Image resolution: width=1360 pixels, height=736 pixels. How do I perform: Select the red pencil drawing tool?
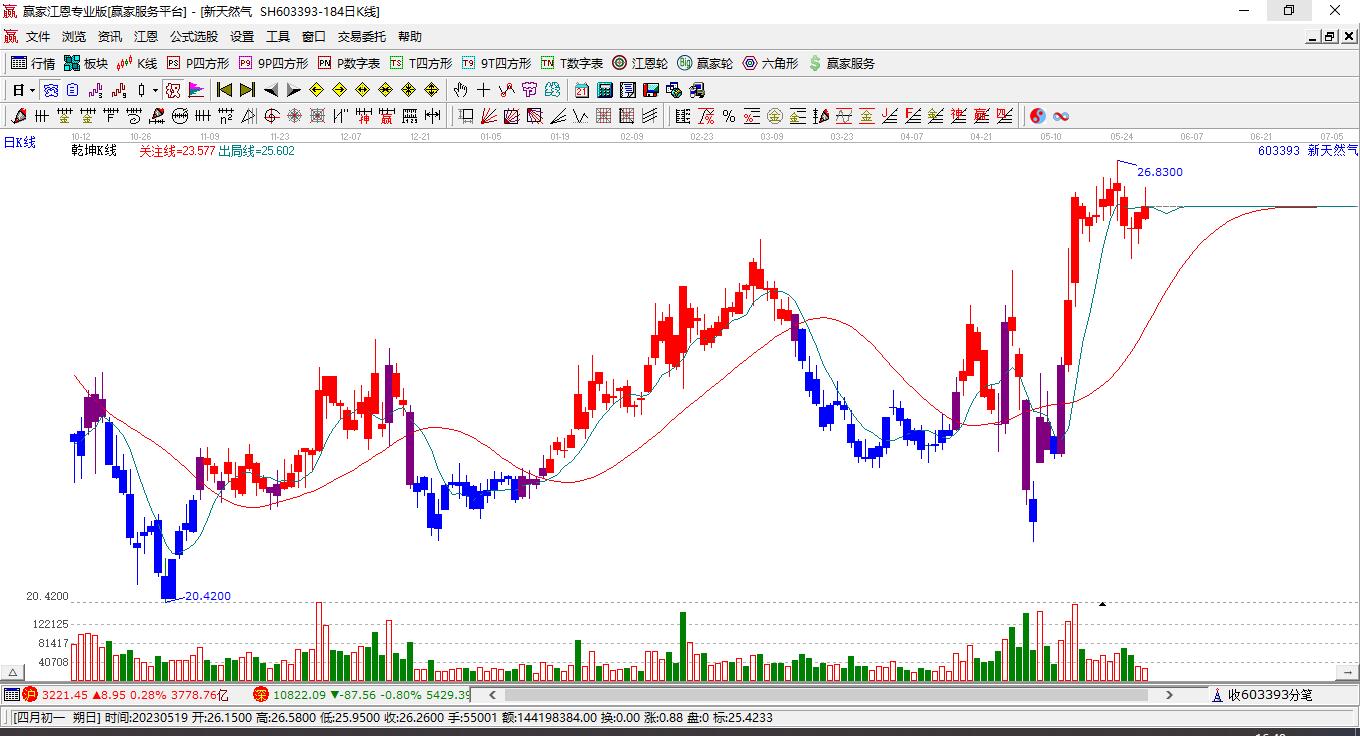coord(18,116)
